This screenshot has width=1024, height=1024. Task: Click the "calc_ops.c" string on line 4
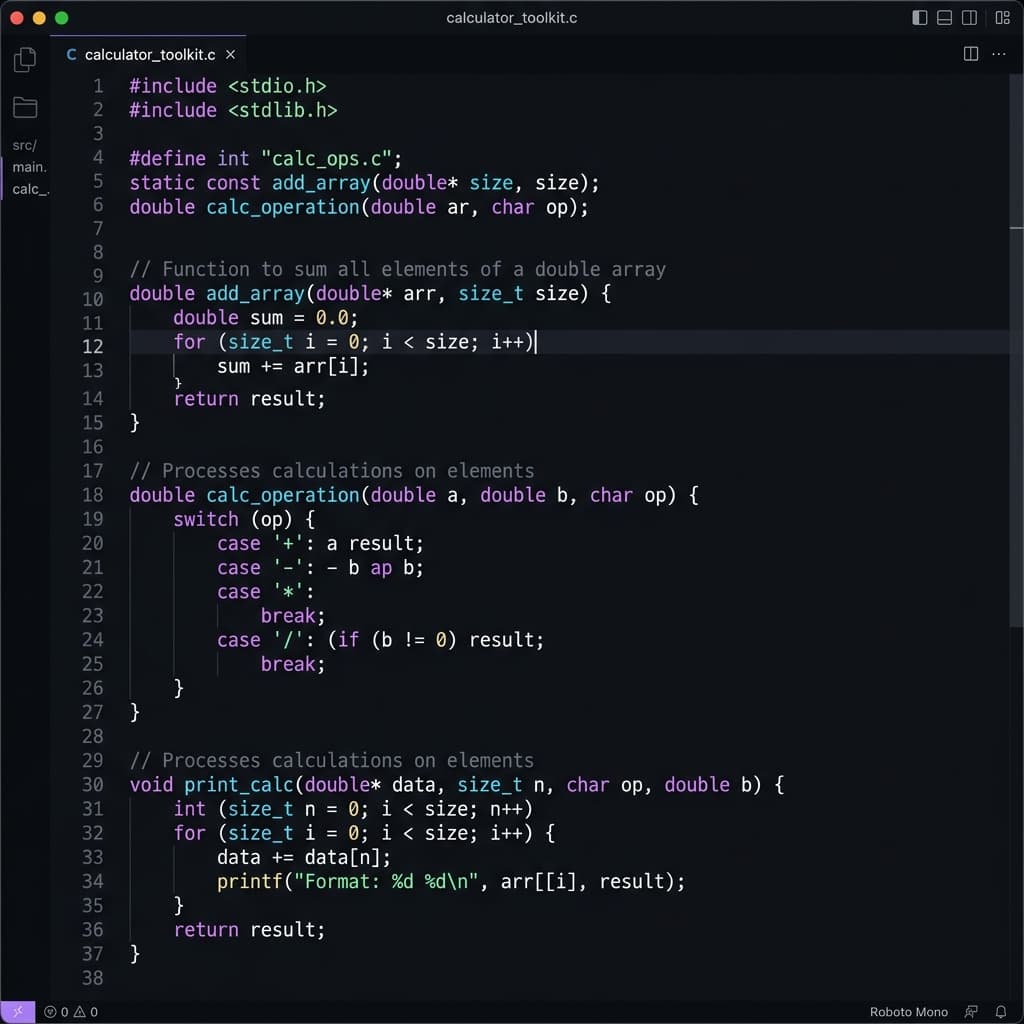[326, 158]
